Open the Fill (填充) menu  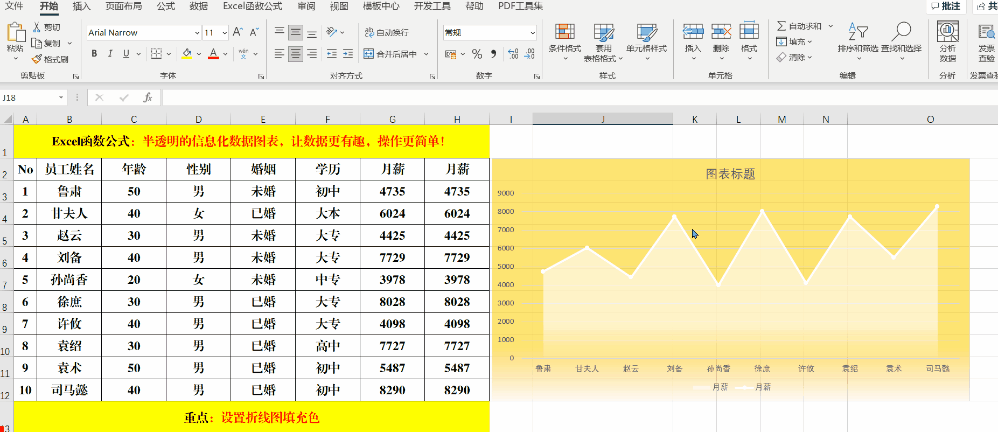794,41
